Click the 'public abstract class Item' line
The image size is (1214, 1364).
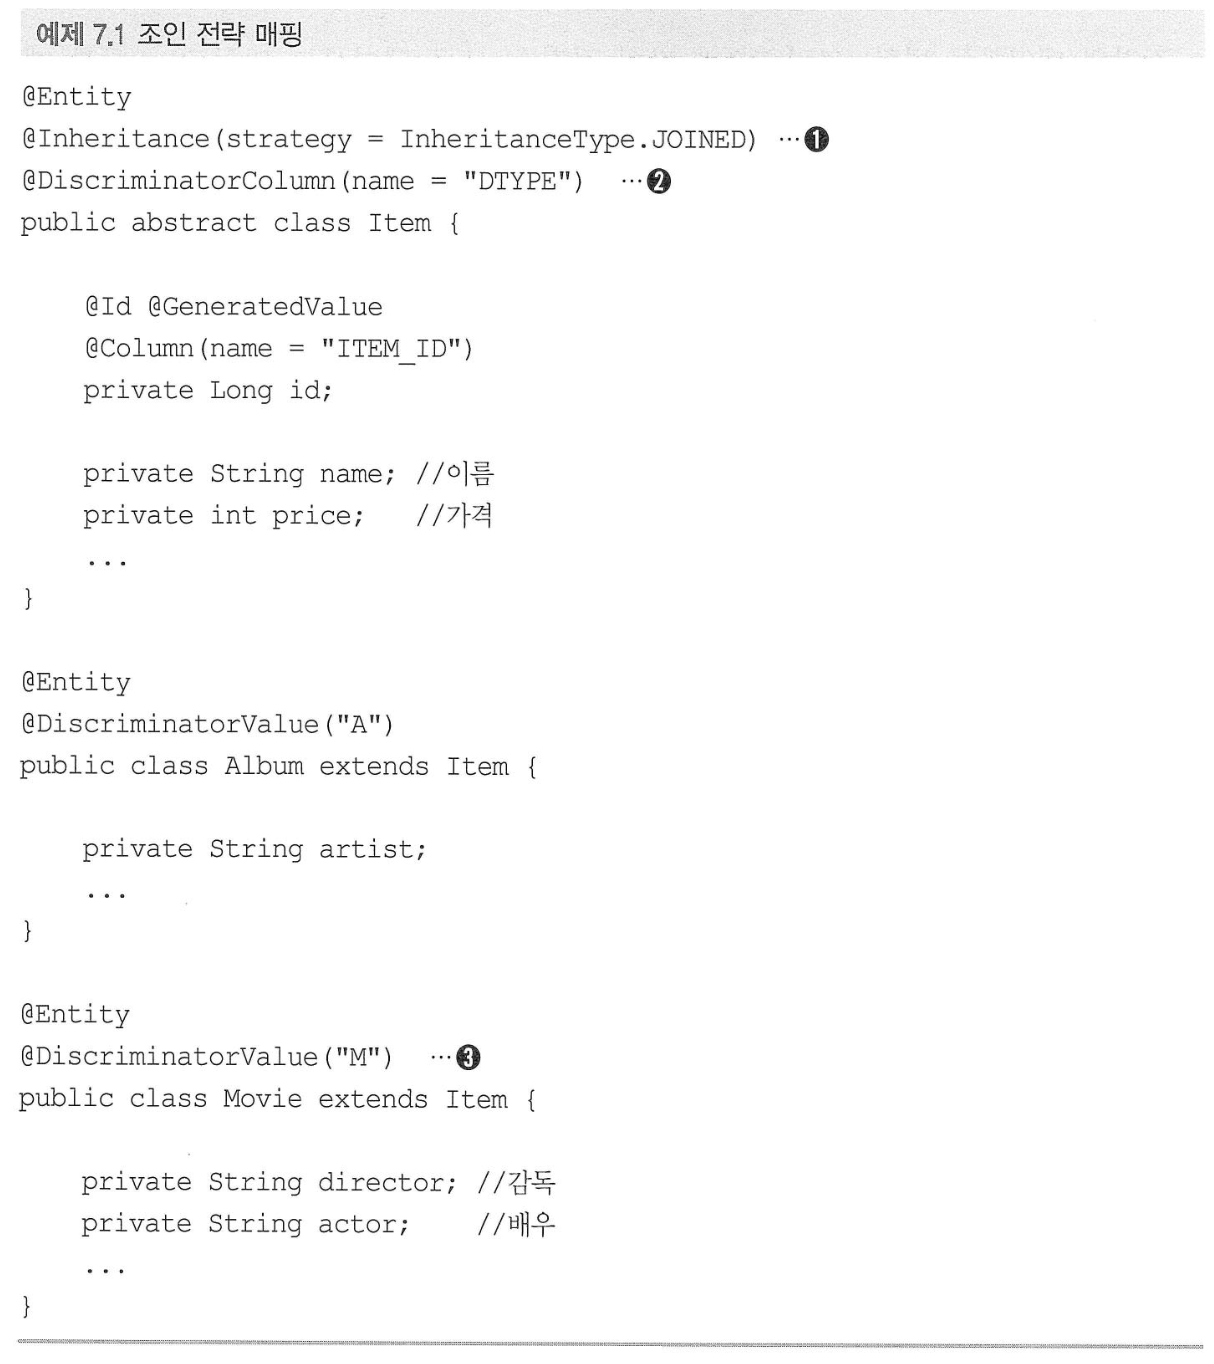240,223
